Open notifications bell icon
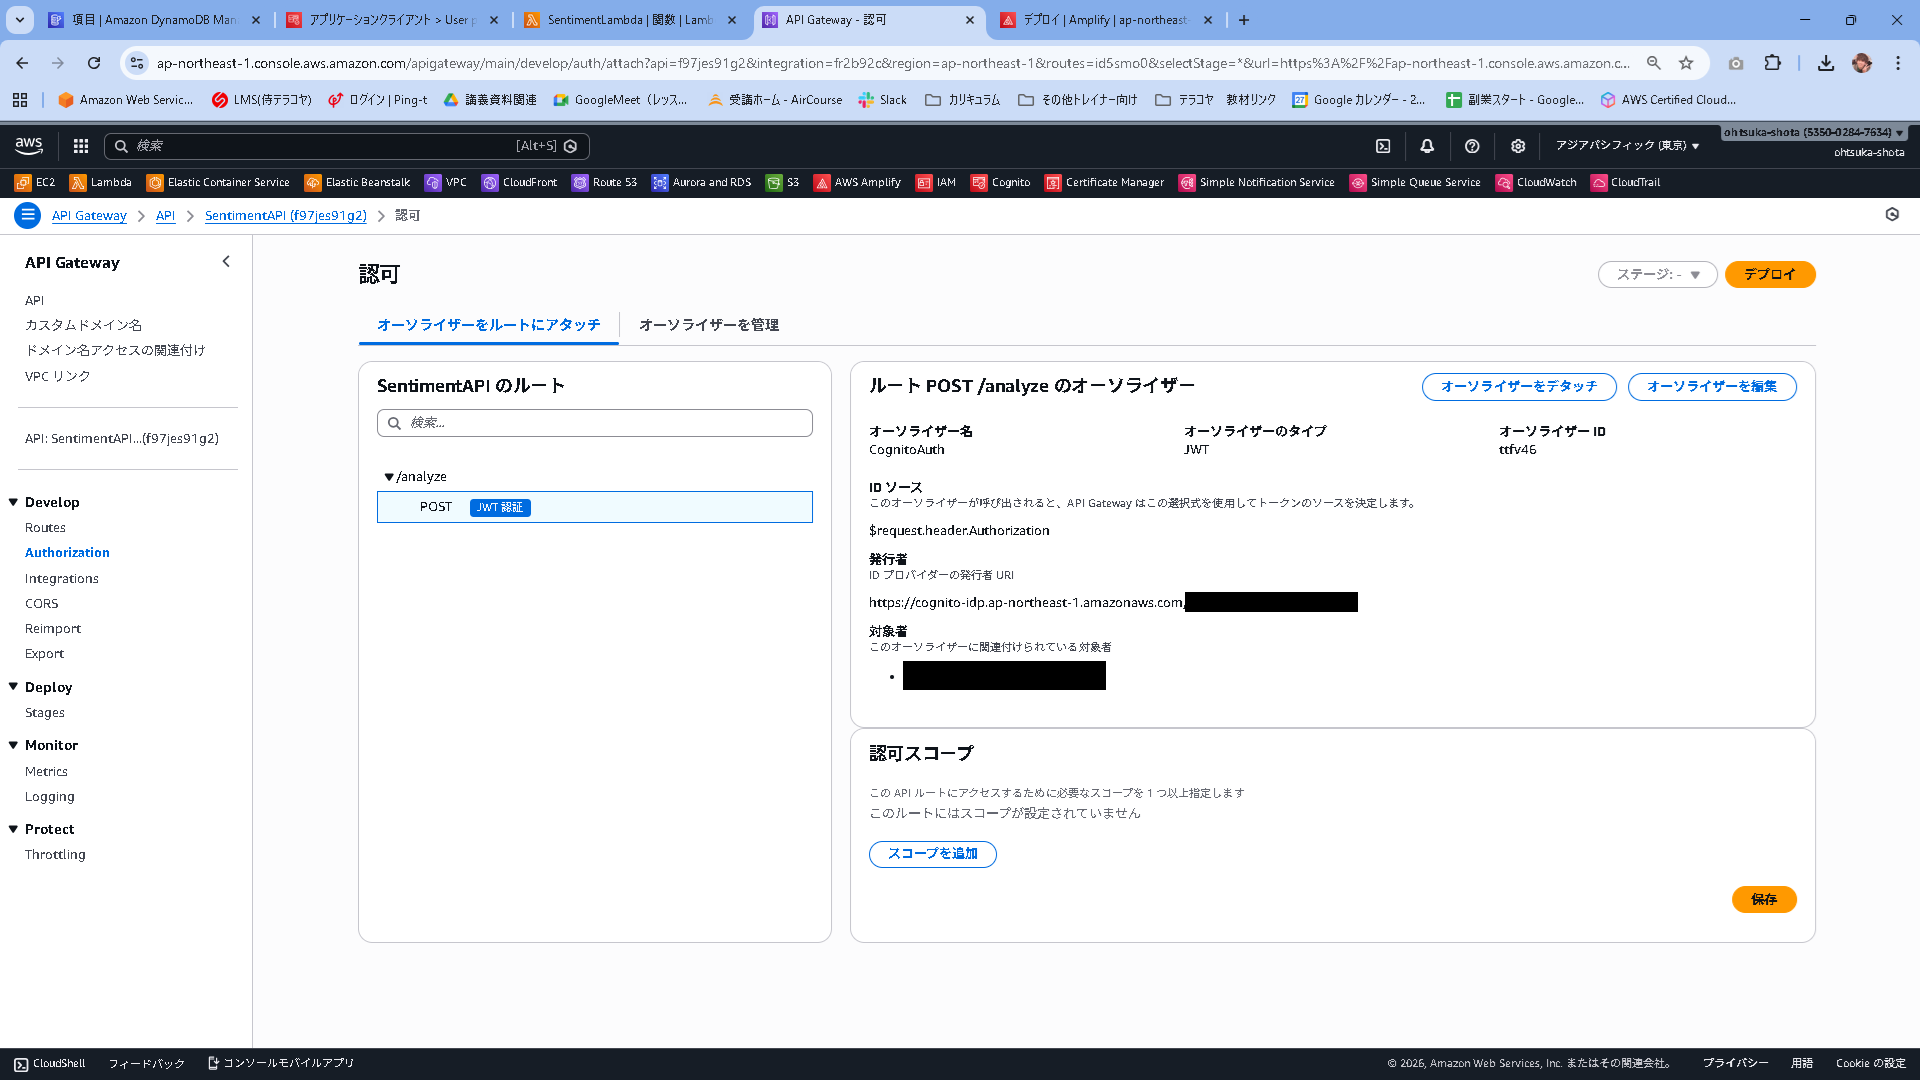 click(x=1427, y=146)
